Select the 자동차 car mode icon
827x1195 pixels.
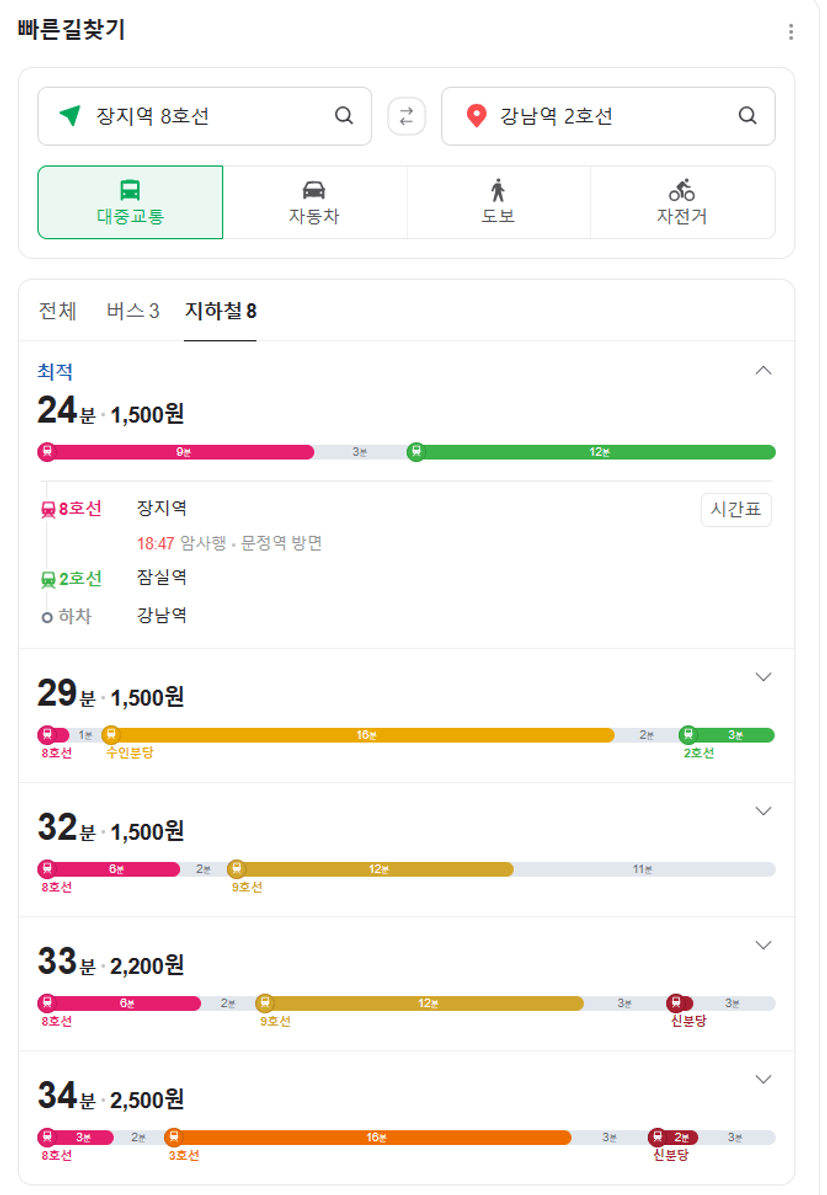point(314,190)
